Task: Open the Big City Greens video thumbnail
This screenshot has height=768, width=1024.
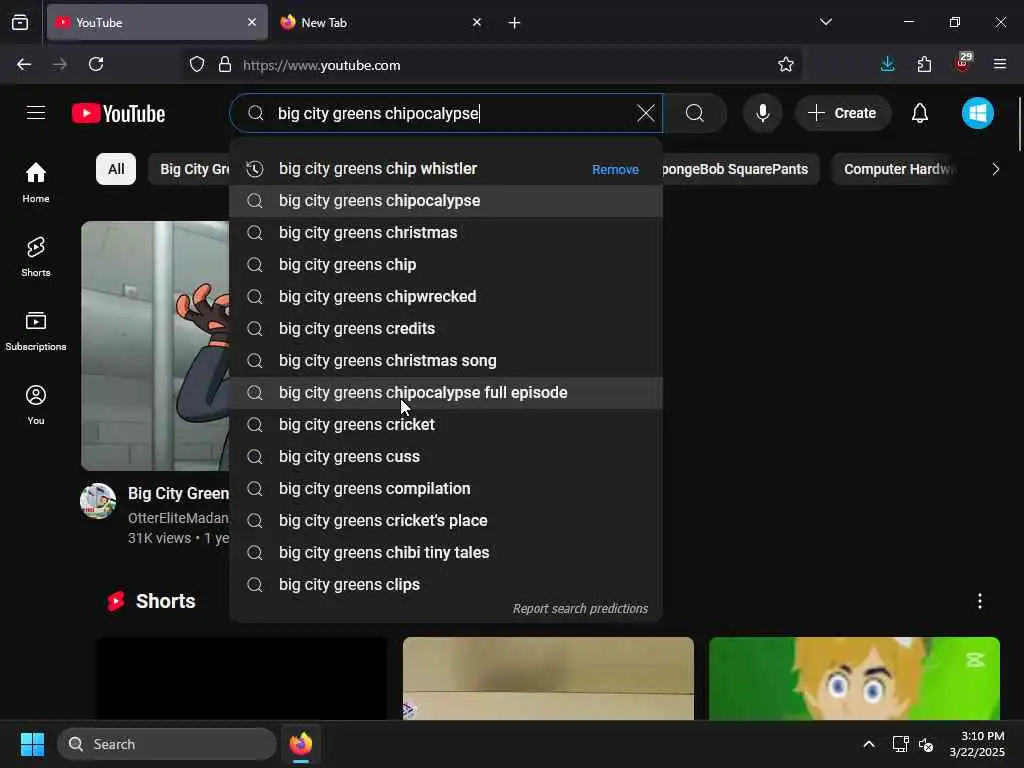Action: coord(155,345)
